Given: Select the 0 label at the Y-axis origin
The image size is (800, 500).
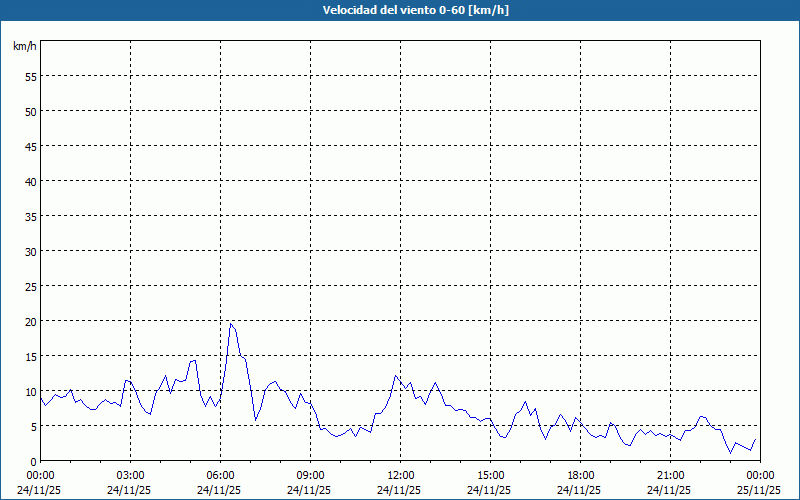Looking at the screenshot, I should point(33,461).
